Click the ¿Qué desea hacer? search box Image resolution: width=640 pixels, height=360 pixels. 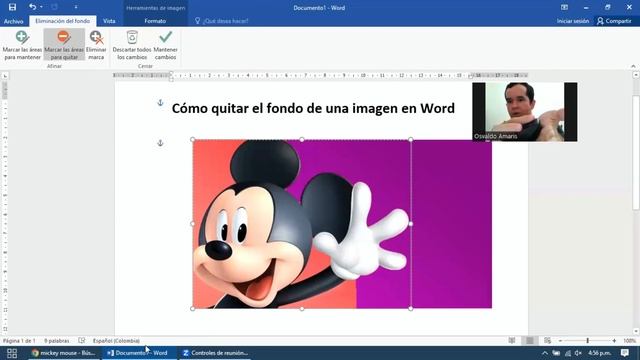coord(222,21)
